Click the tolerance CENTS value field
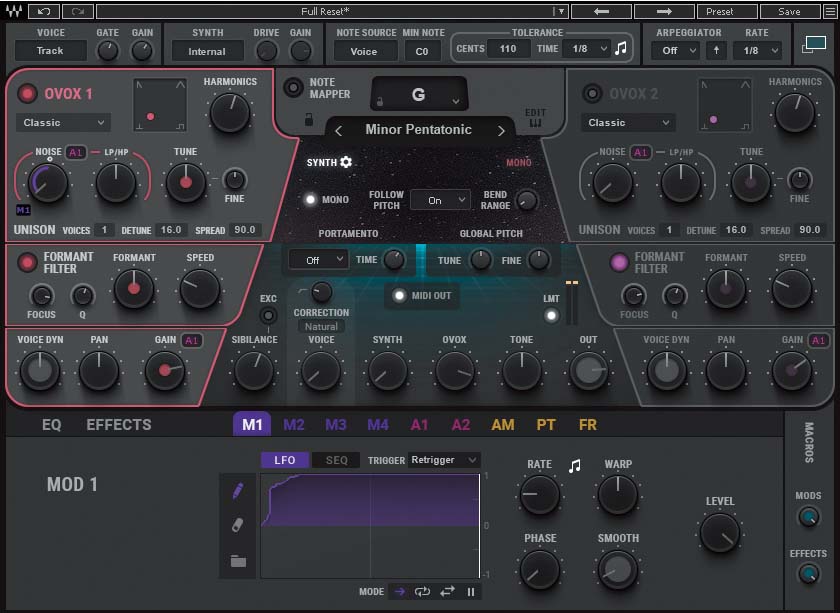Screen dimensions: 840x613 (507, 49)
